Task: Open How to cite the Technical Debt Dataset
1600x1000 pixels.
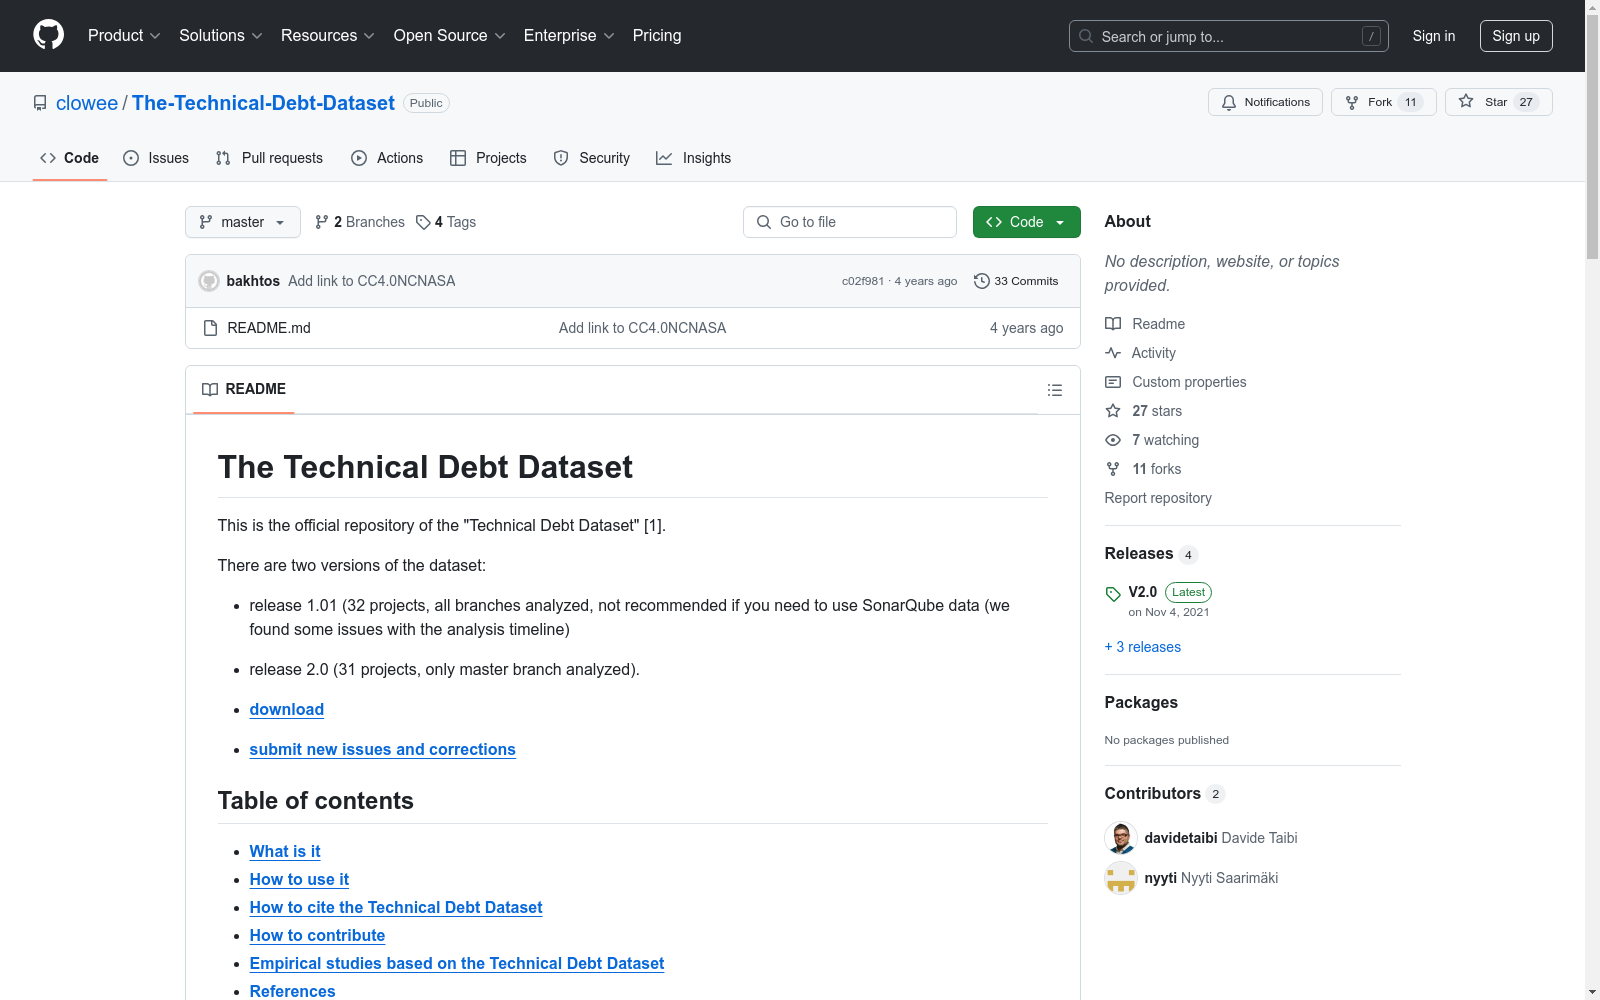Action: coord(396,907)
